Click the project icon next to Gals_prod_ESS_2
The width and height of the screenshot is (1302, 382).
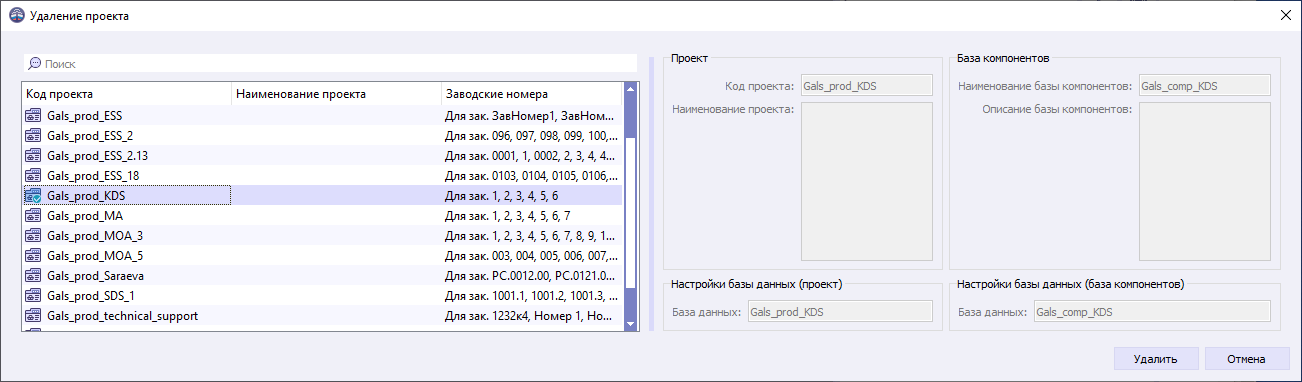pos(33,136)
